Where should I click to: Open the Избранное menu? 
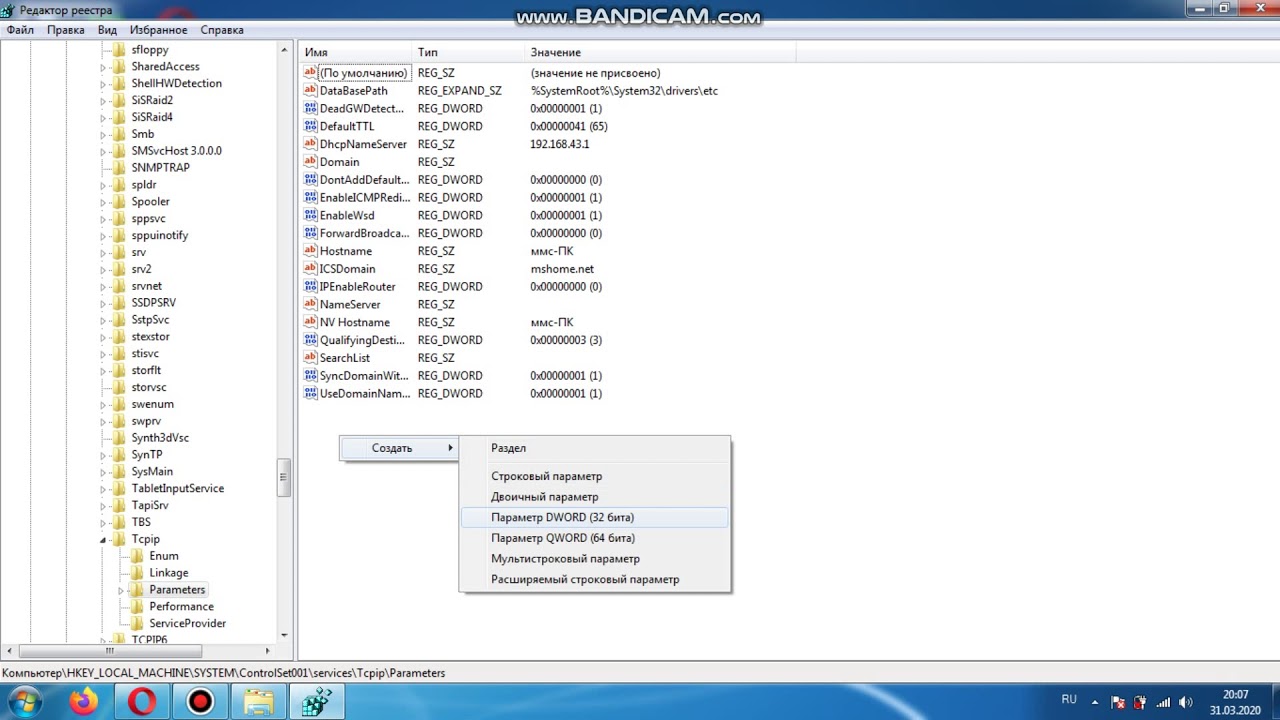(158, 30)
